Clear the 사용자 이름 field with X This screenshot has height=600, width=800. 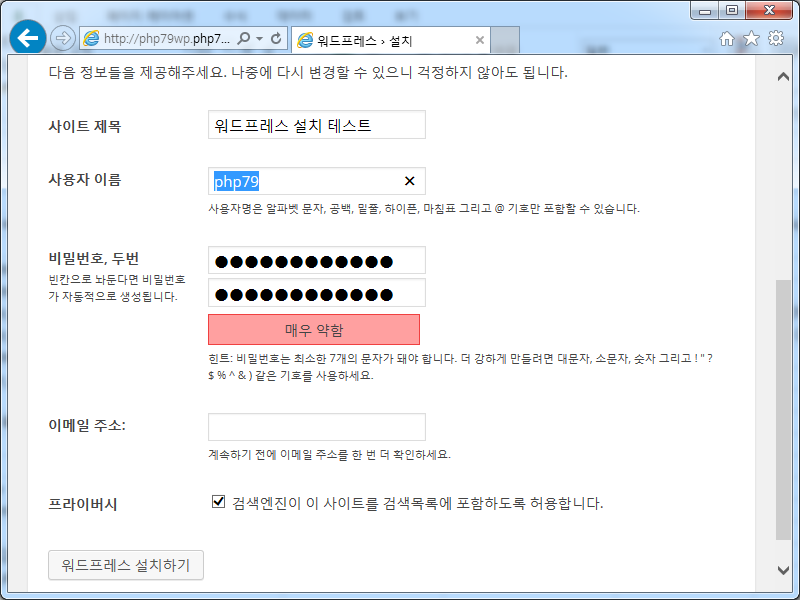pos(409,181)
